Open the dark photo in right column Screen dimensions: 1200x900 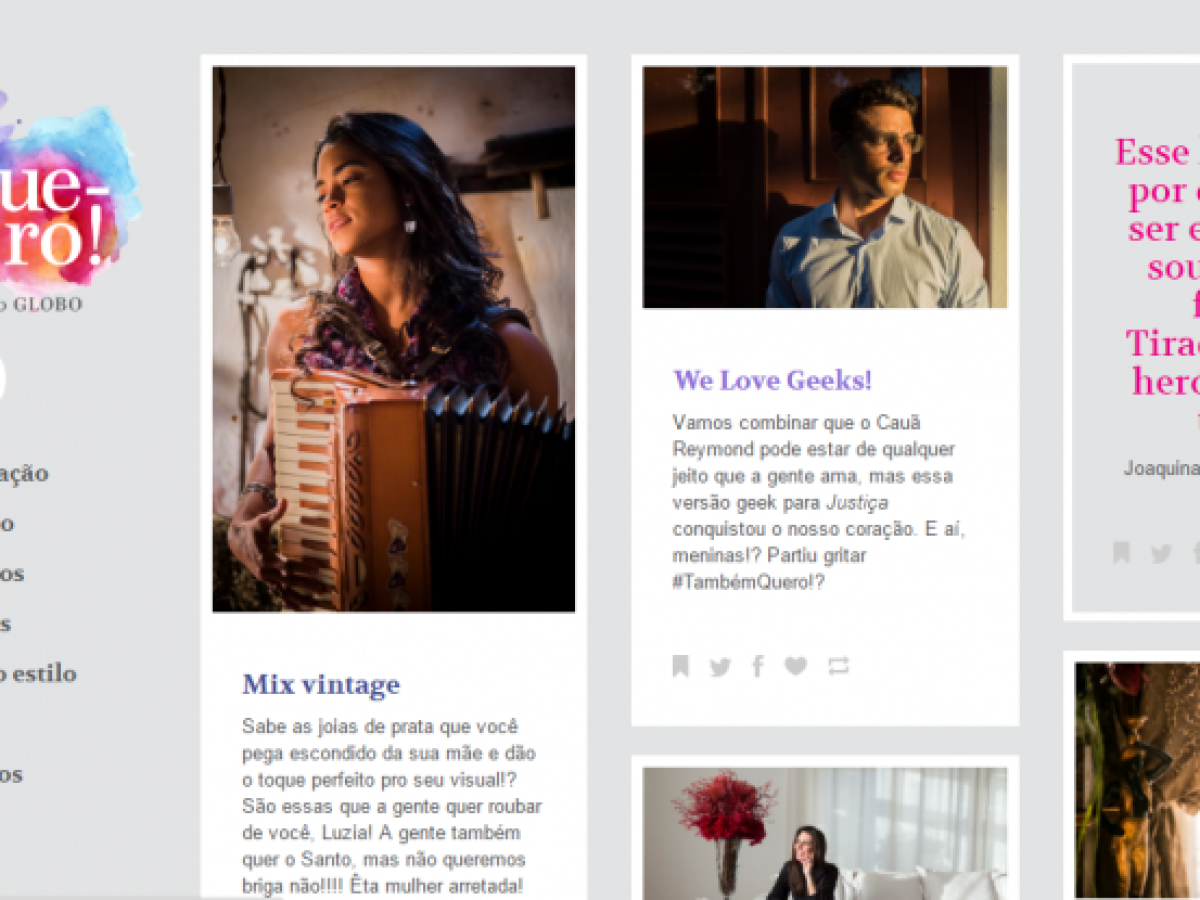coord(1137,780)
